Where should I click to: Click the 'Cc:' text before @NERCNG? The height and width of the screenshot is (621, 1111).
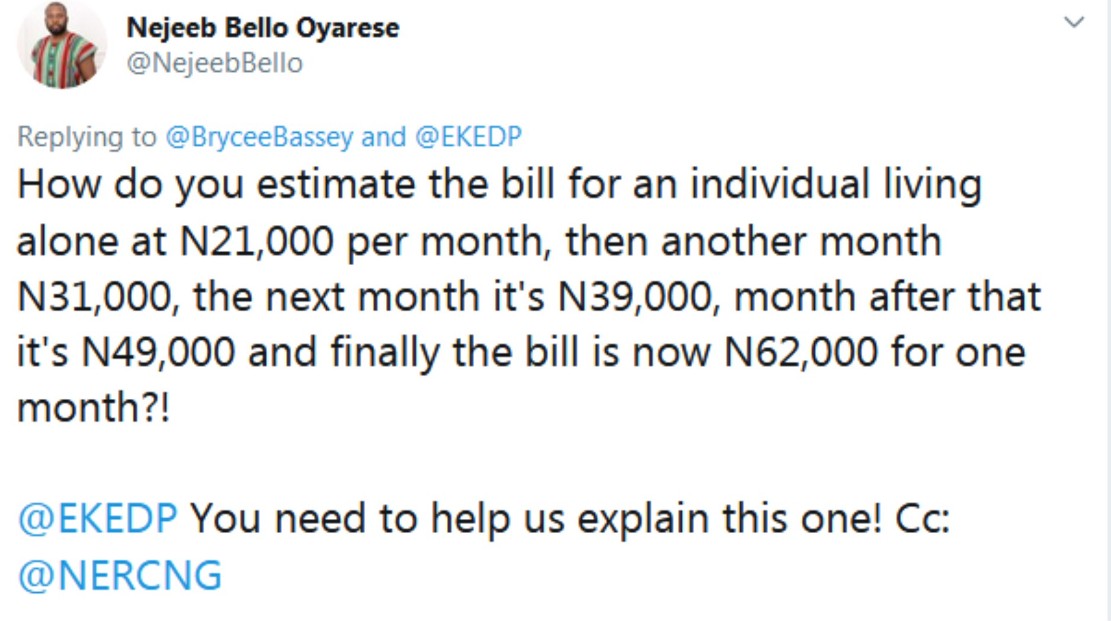(x=923, y=518)
